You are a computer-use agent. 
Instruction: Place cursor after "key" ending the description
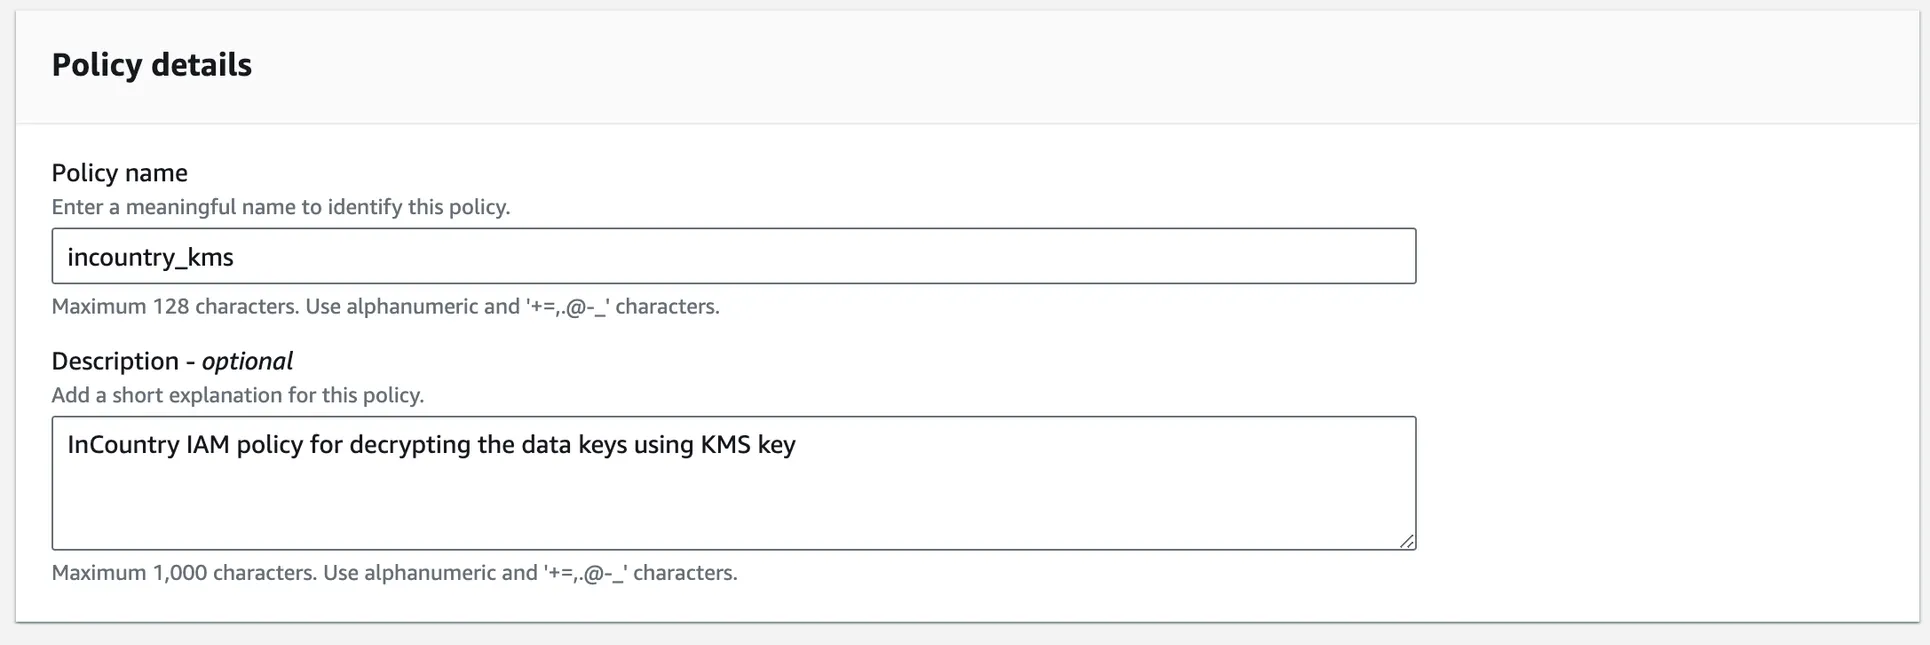coord(798,445)
